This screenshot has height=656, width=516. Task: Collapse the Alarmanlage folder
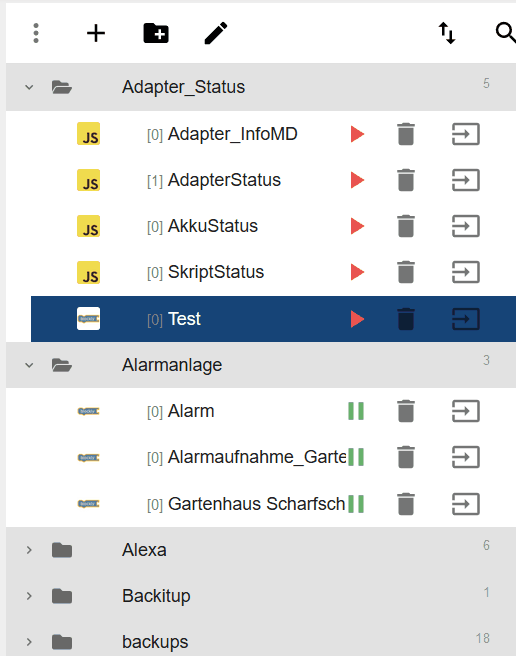(29, 365)
